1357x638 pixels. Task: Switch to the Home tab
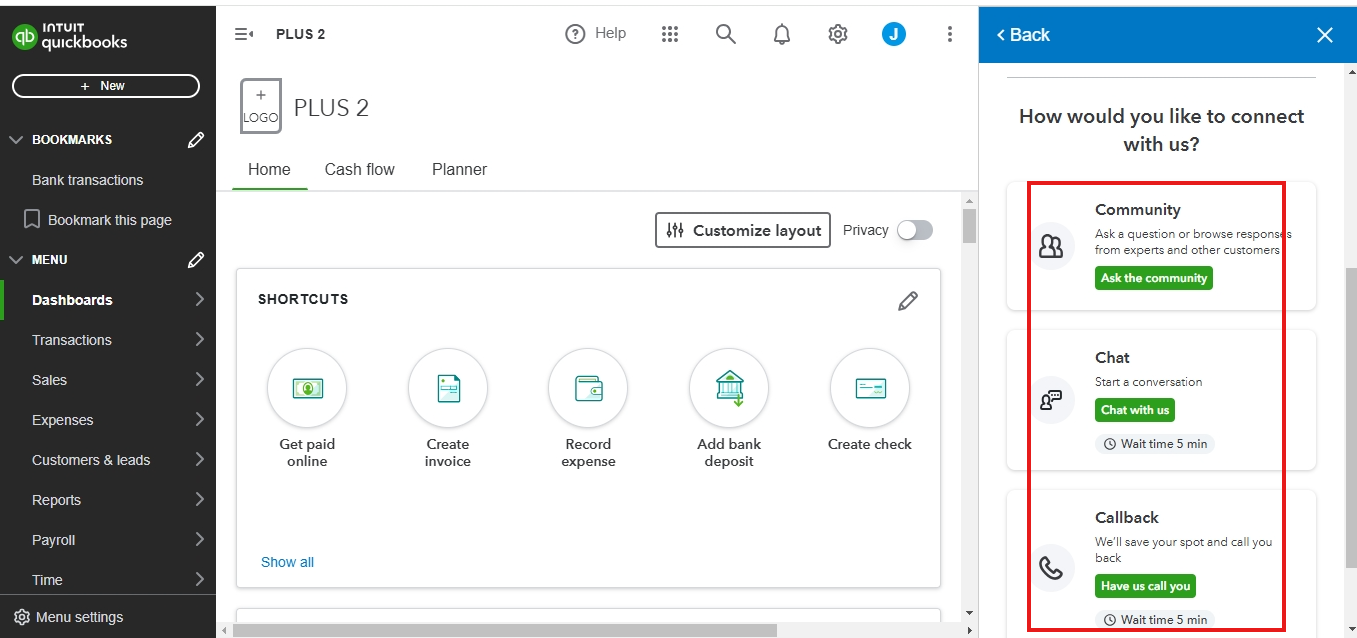269,169
